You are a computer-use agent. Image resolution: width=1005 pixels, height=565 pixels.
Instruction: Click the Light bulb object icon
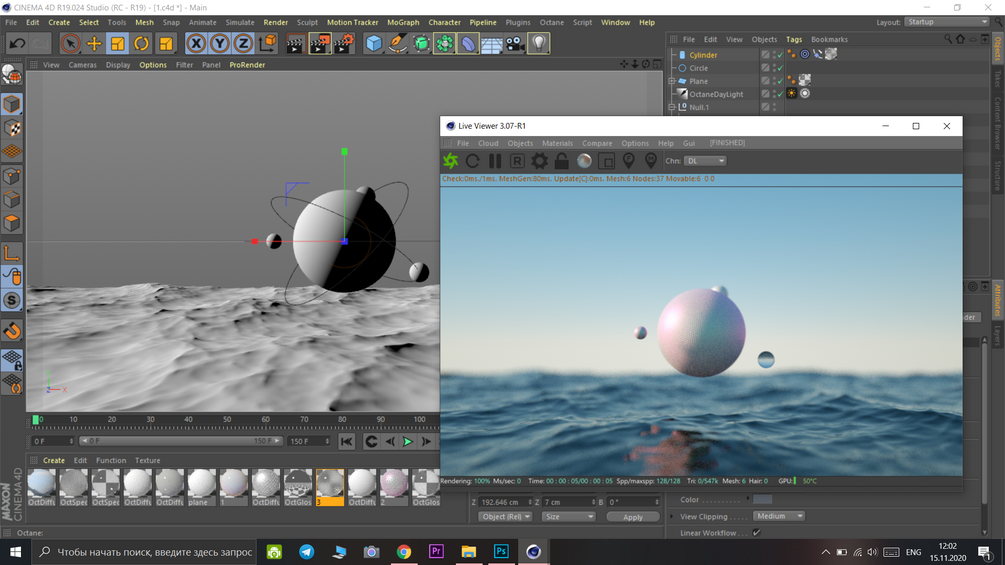539,44
